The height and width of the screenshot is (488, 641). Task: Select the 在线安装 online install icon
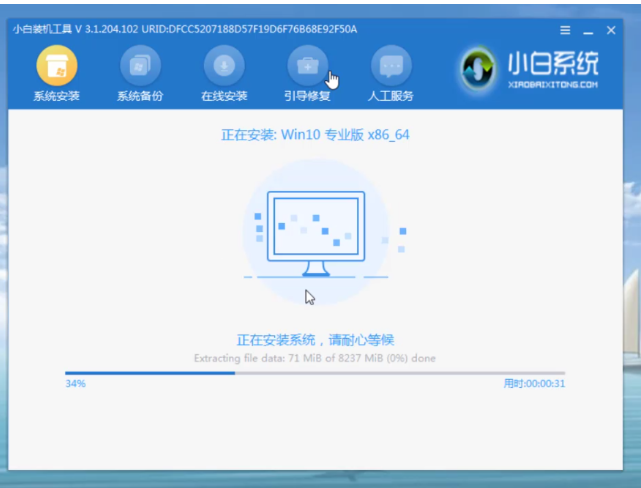(x=224, y=66)
